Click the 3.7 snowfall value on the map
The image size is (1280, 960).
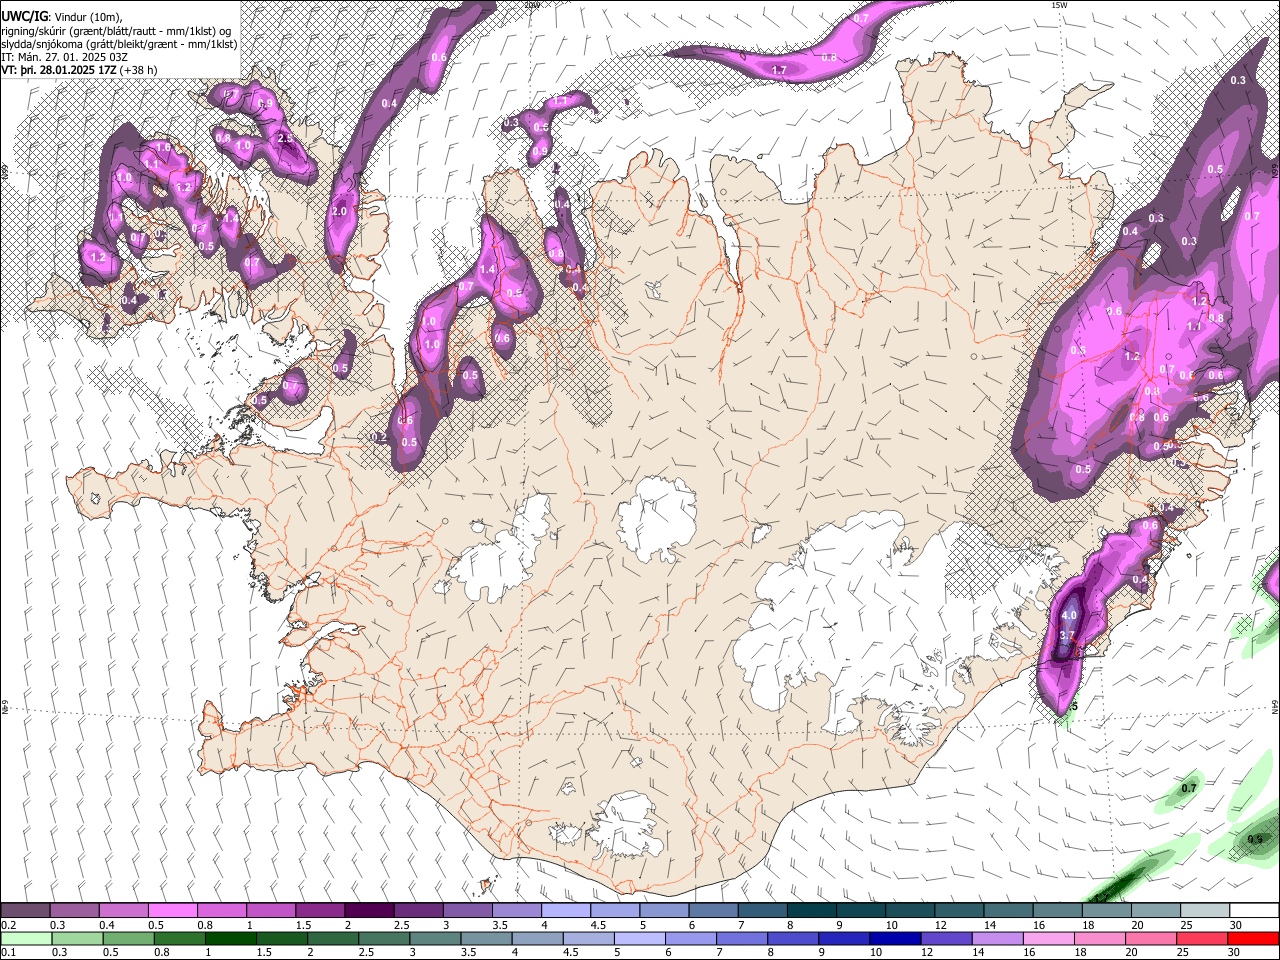1066,635
